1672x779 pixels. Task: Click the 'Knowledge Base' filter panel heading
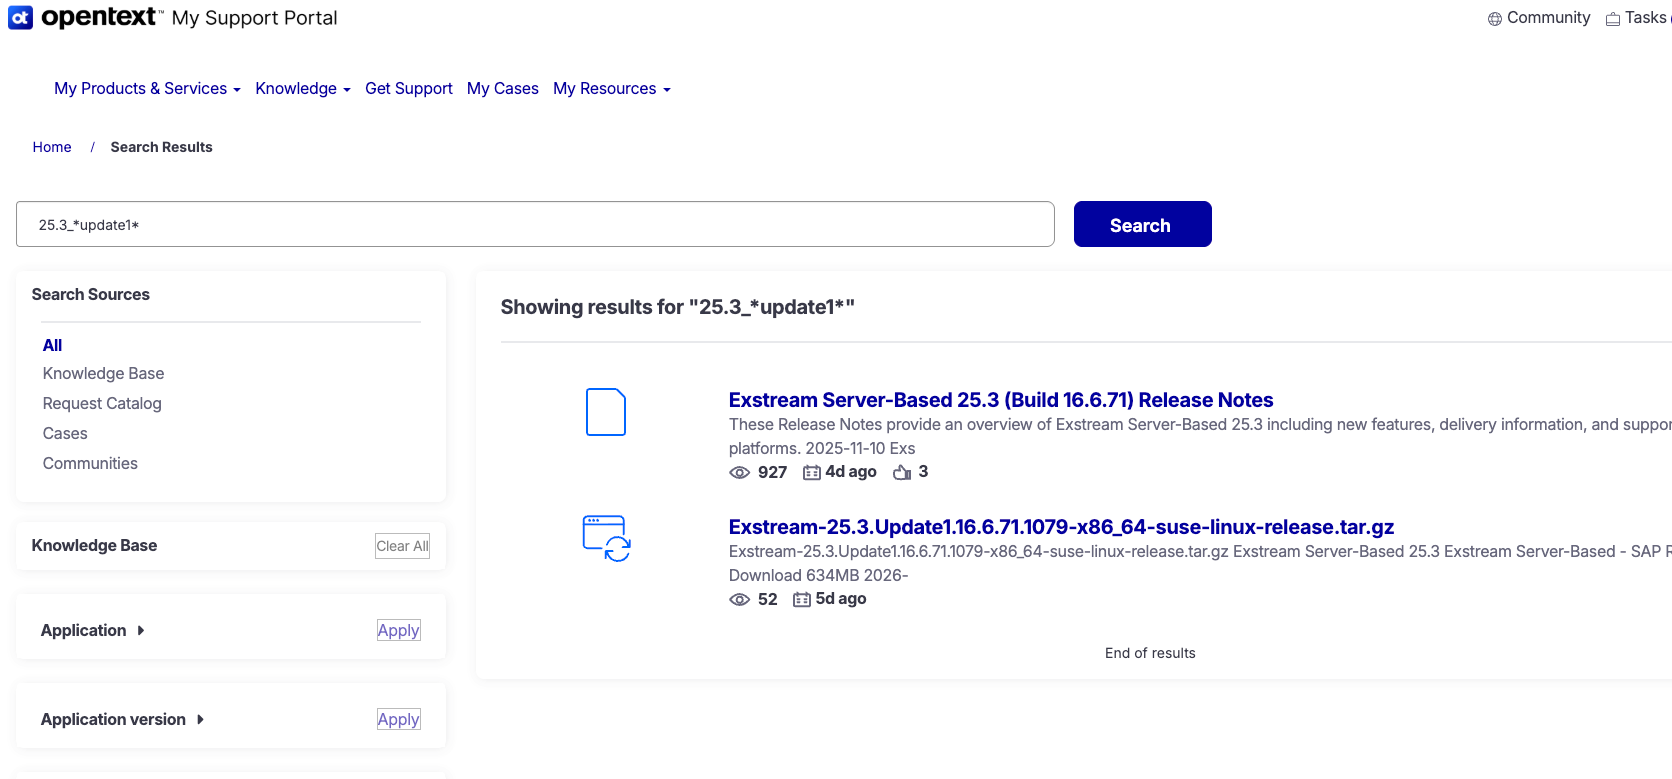click(94, 545)
